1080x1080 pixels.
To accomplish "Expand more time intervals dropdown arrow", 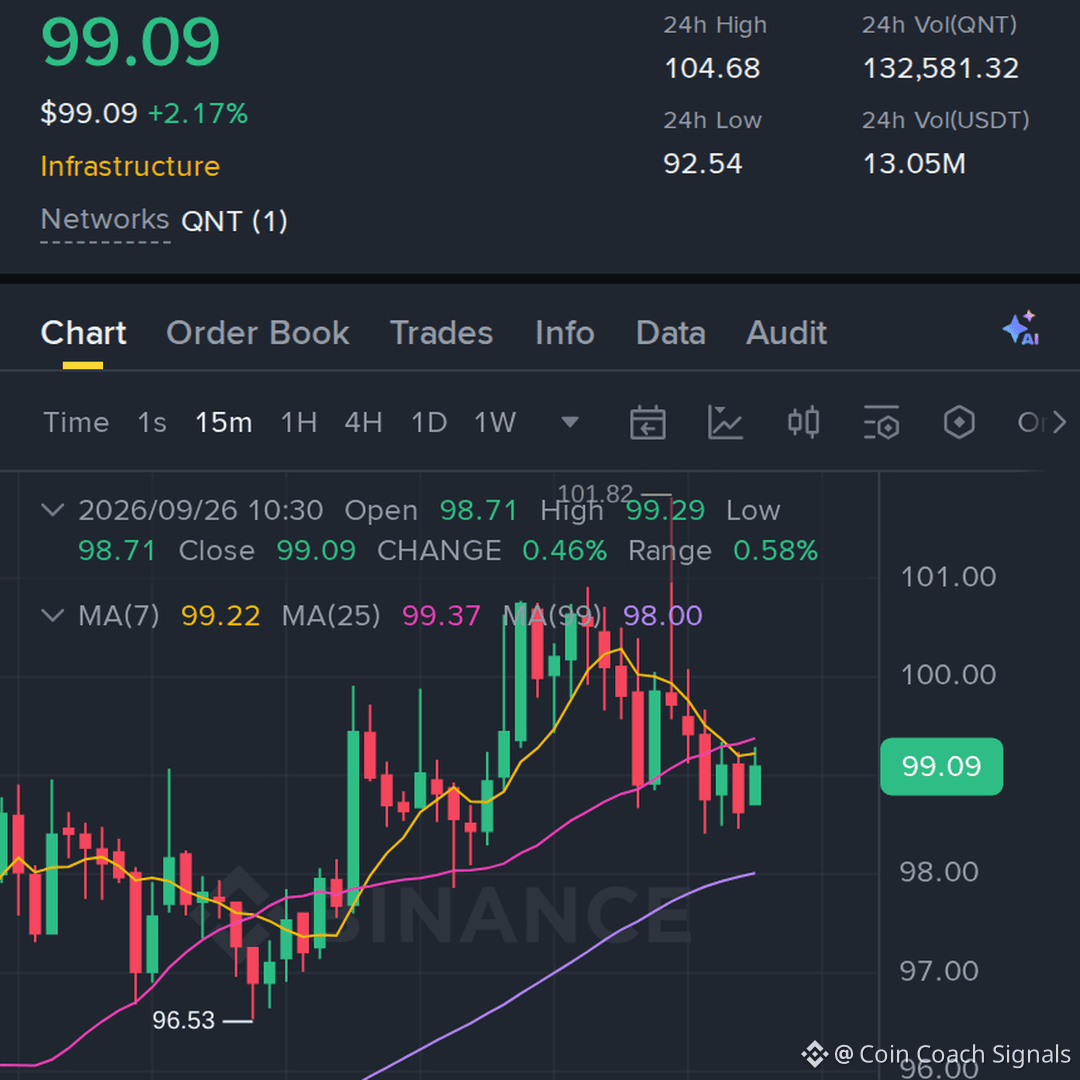I will [x=570, y=422].
